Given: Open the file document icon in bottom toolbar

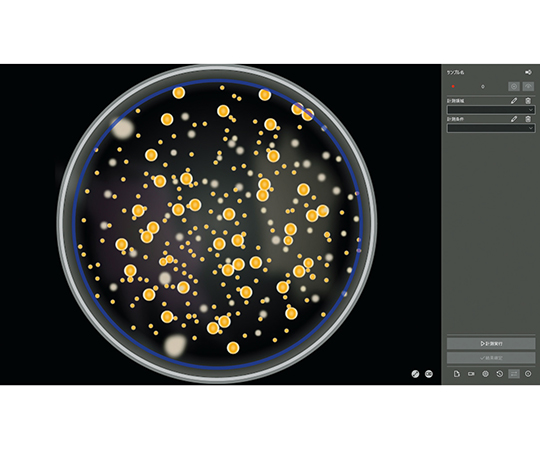Looking at the screenshot, I should click(457, 374).
